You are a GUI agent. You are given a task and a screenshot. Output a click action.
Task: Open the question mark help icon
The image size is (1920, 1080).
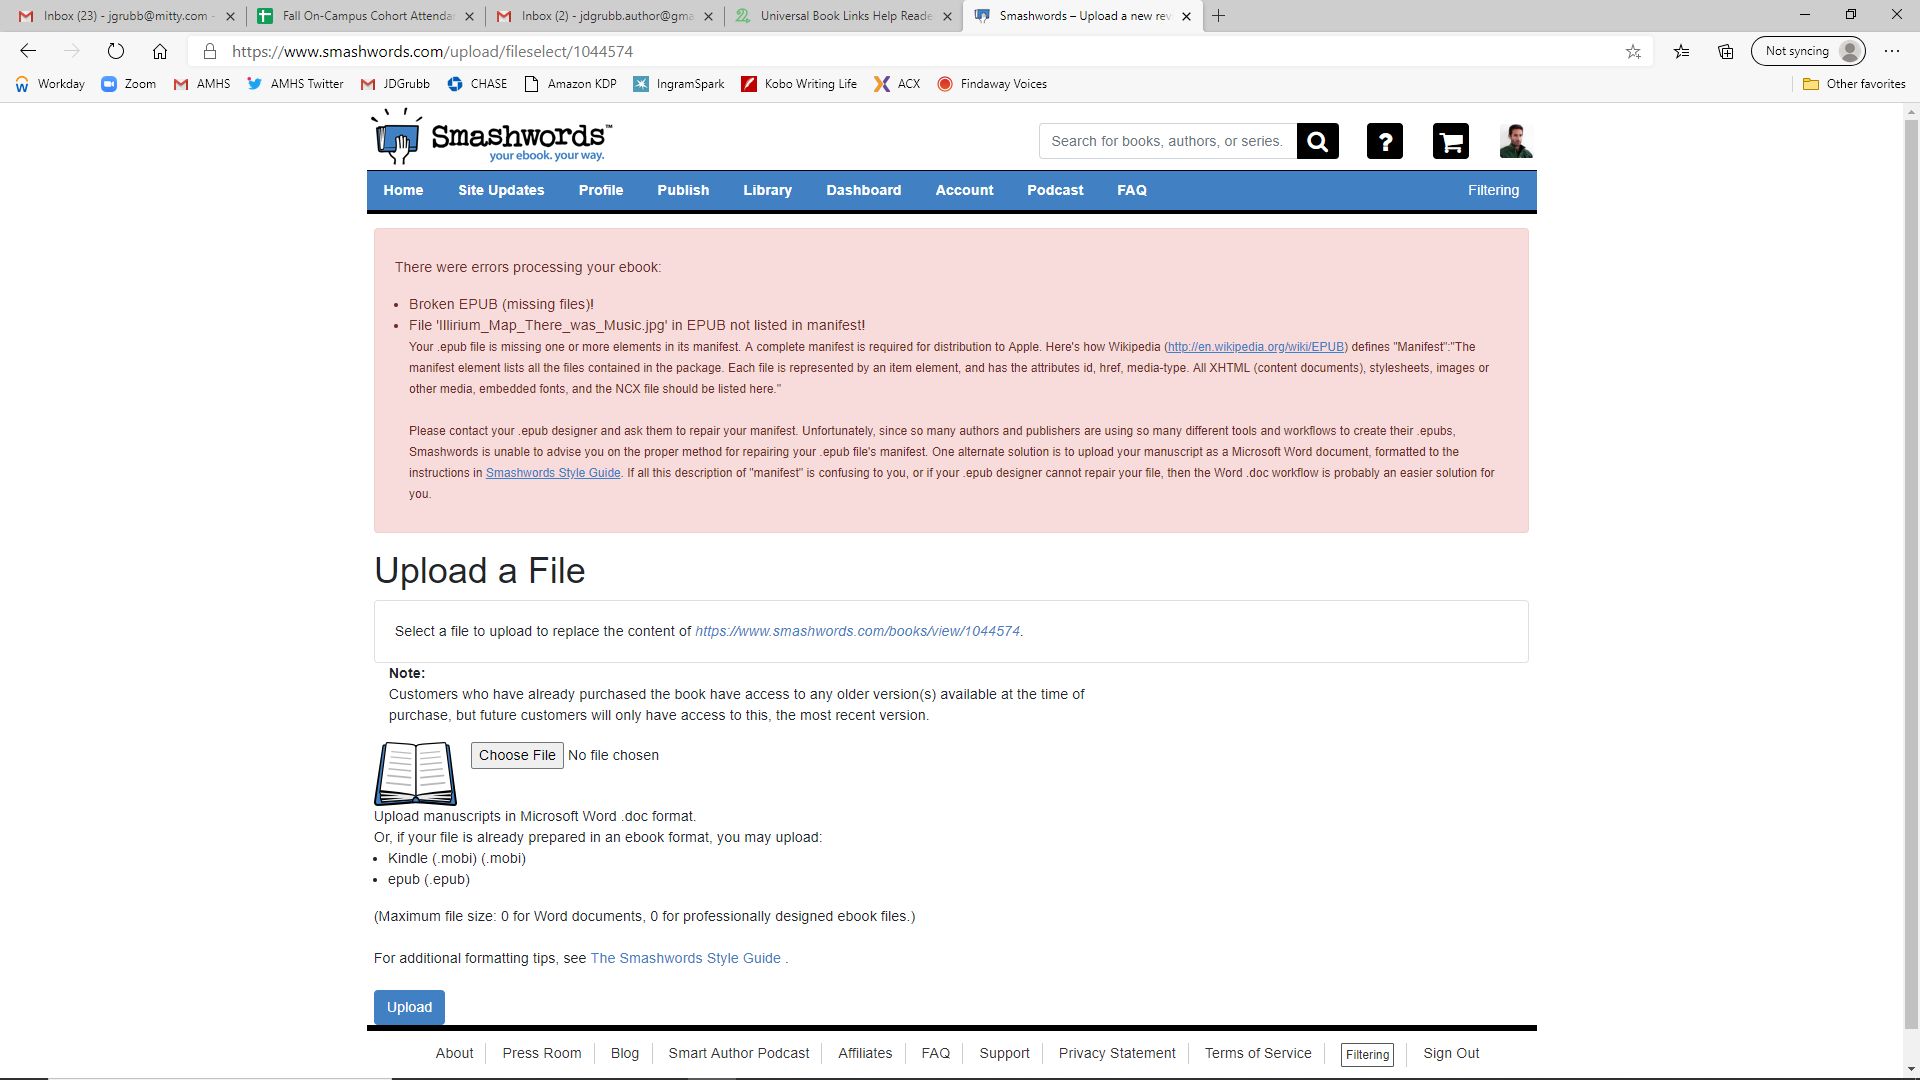point(1384,141)
